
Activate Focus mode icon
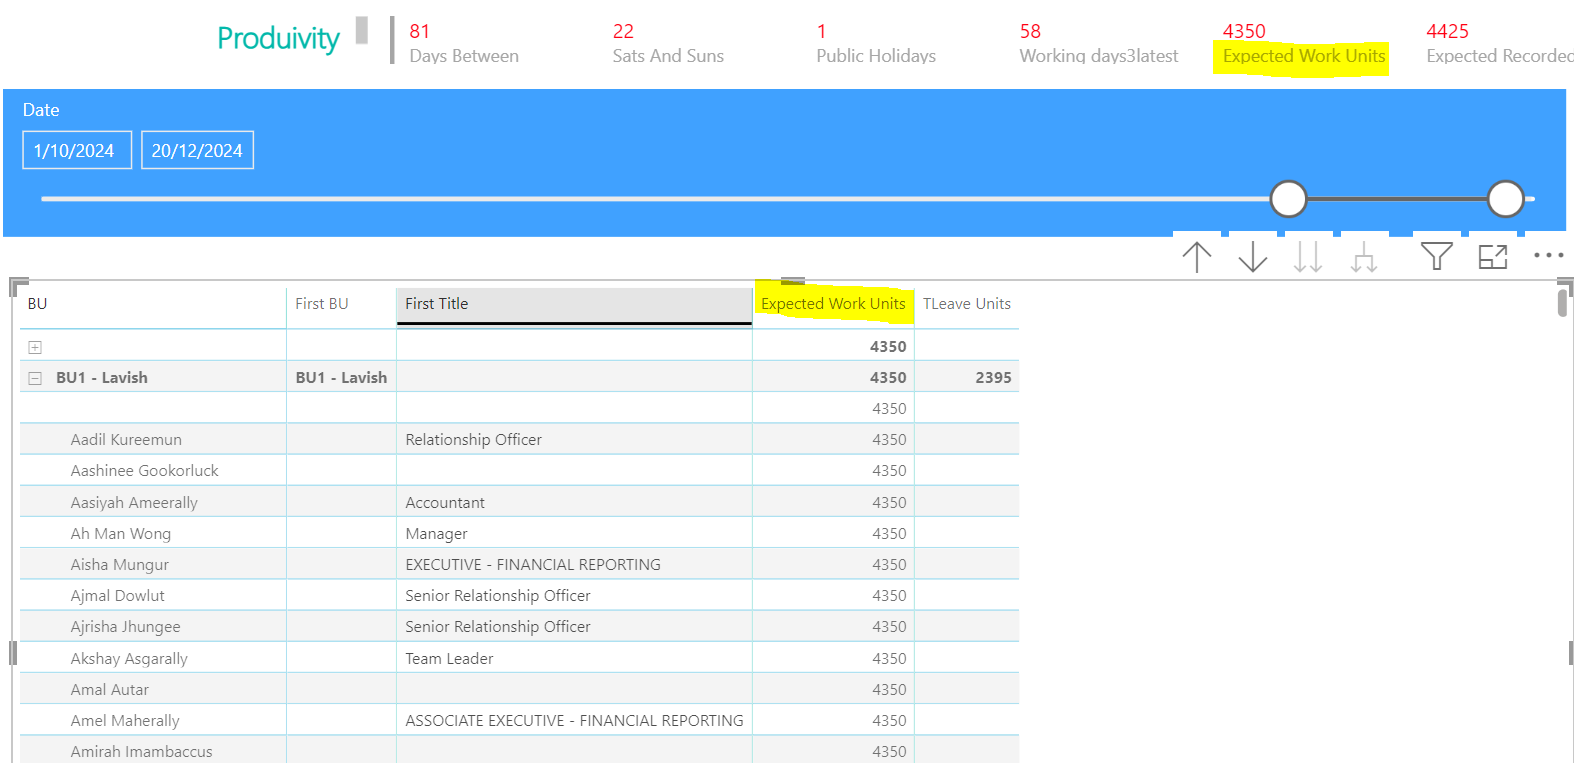pos(1493,257)
